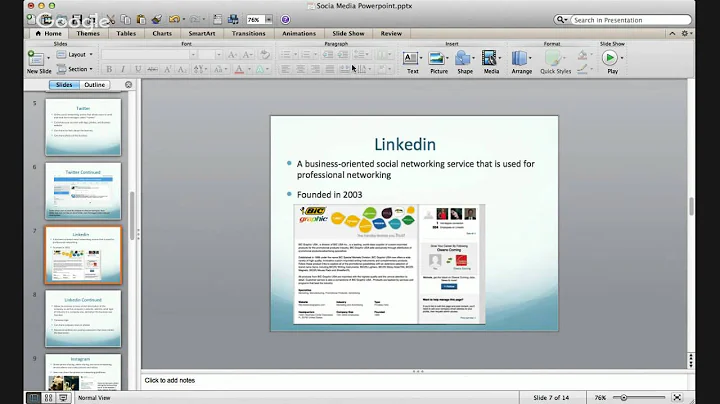
Task: Open the zoom percentage dropdown in toolbar
Action: click(269, 20)
